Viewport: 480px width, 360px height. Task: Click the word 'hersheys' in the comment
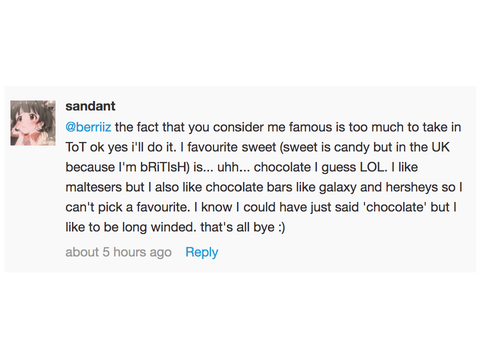tap(412, 187)
